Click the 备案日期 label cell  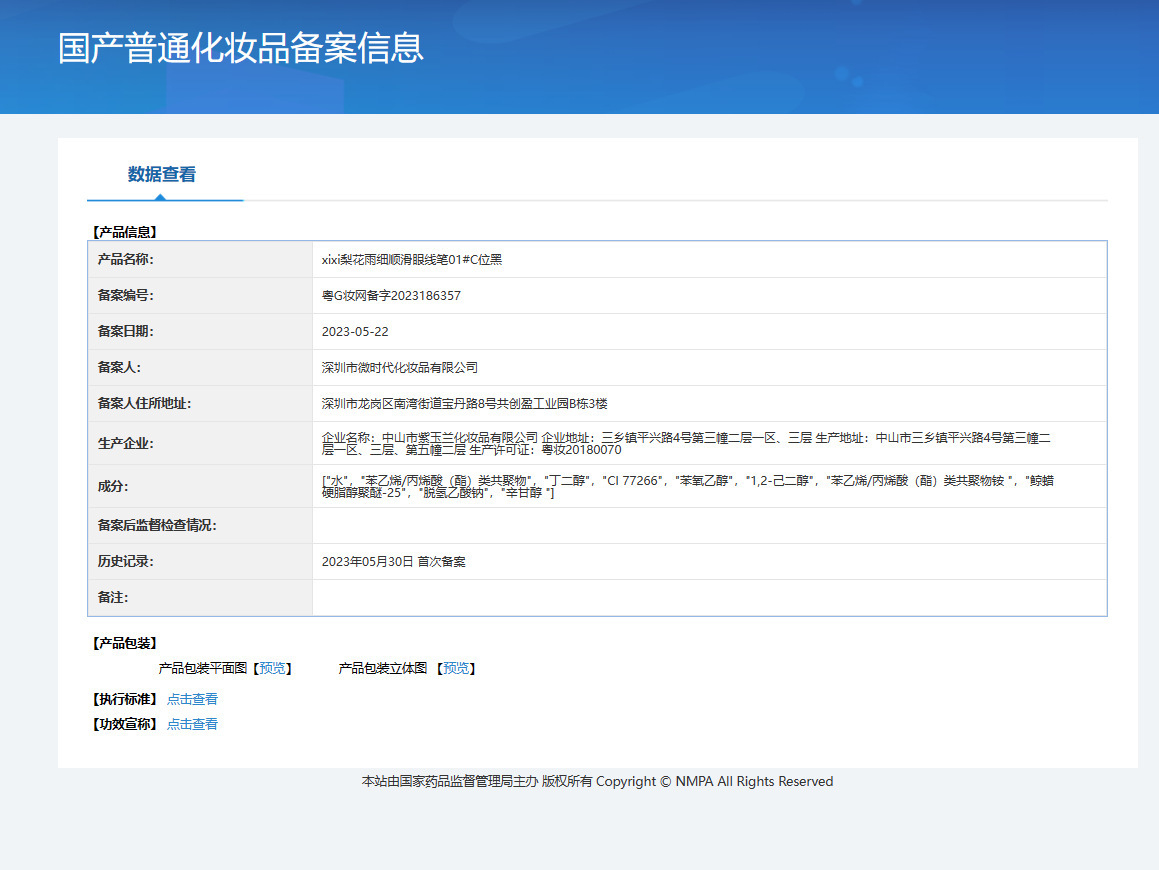click(200, 331)
